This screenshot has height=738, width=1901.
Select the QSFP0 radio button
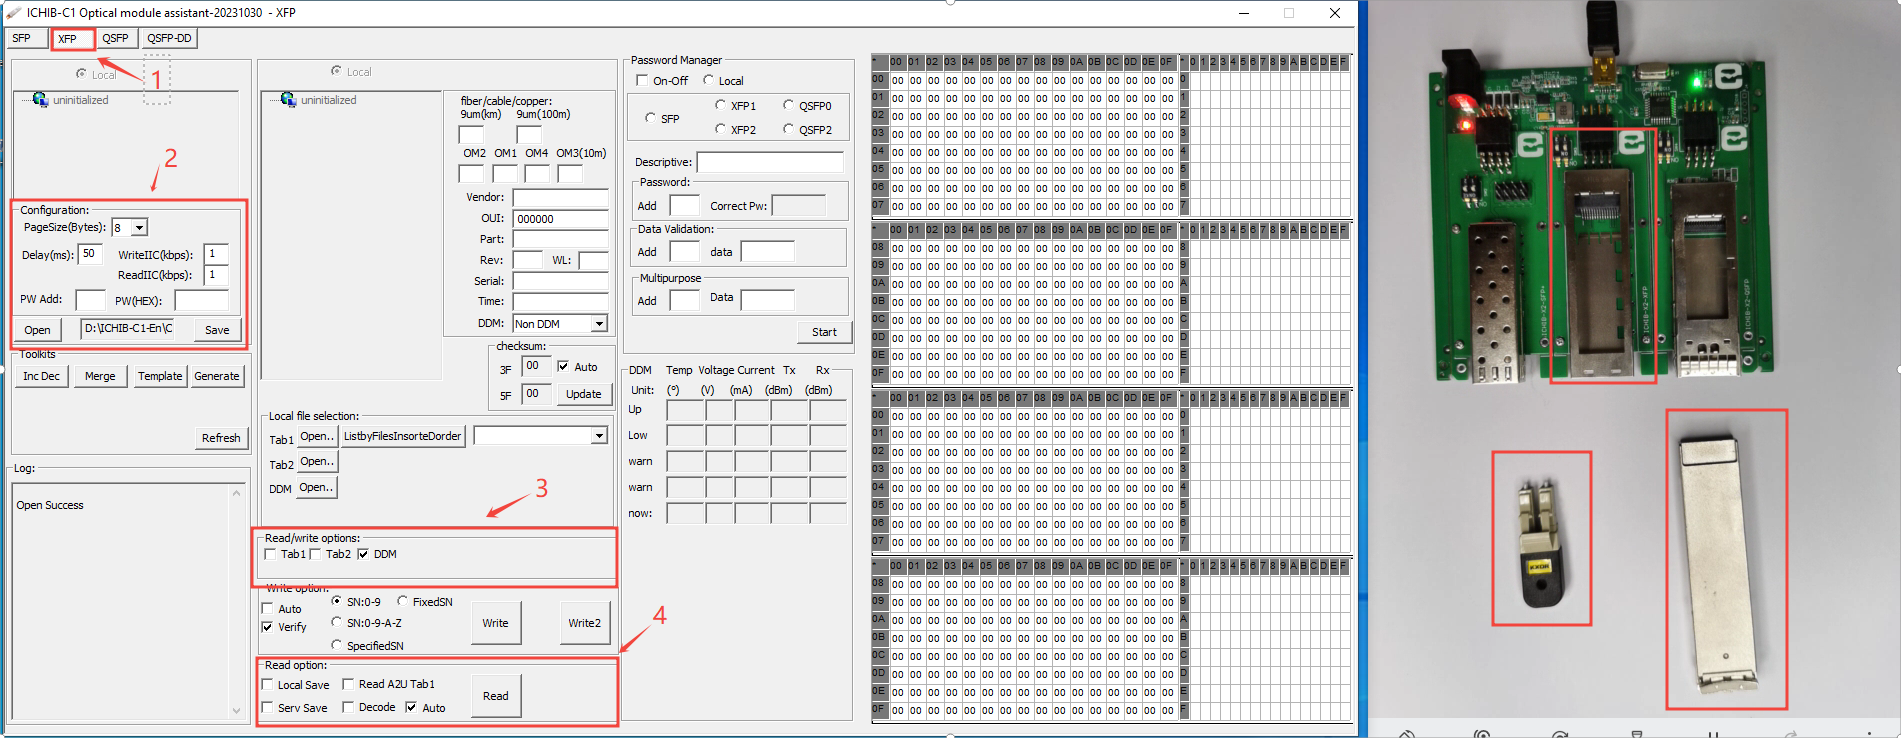(788, 105)
